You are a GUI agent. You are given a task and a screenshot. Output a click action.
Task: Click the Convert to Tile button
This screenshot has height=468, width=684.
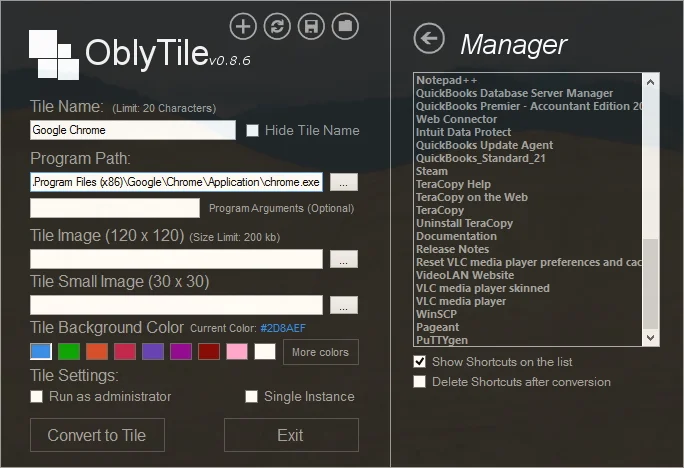tap(97, 435)
